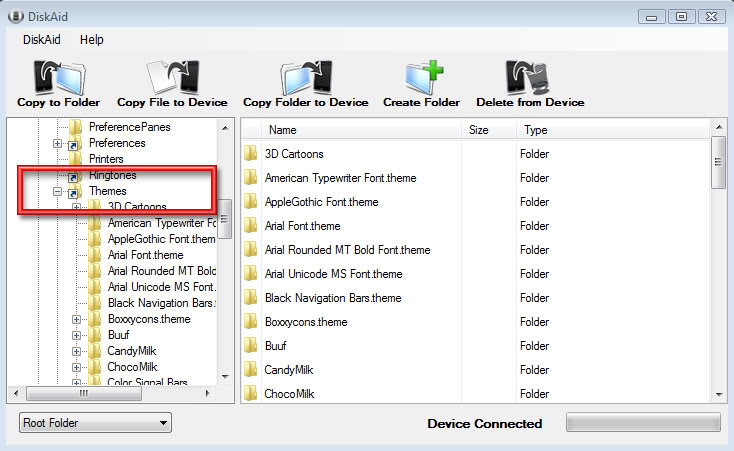734x451 pixels.
Task: Open the Root Folder dropdown
Action: 95,423
